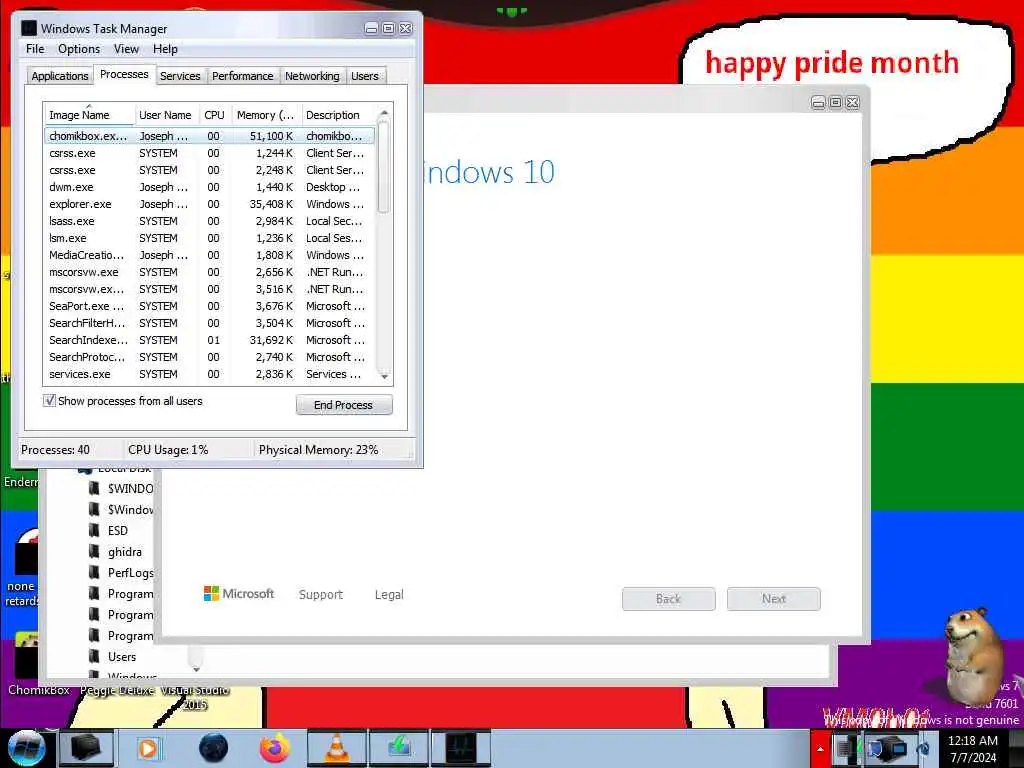Open Firefox from the taskbar
Image resolution: width=1024 pixels, height=768 pixels.
click(275, 748)
